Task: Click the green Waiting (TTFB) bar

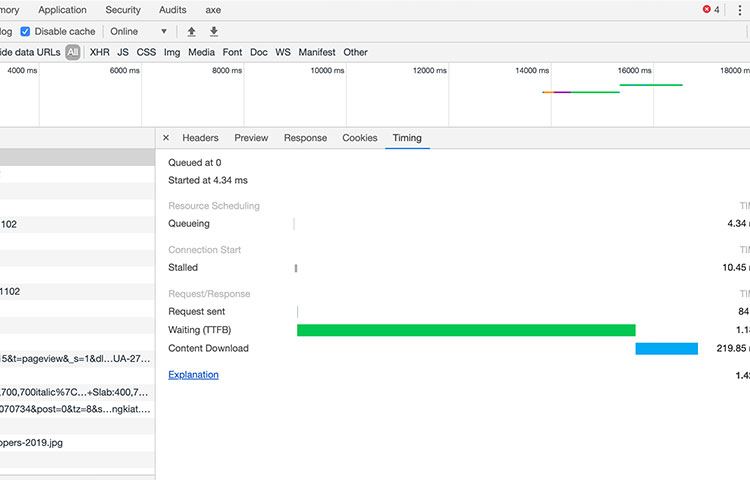Action: (466, 330)
